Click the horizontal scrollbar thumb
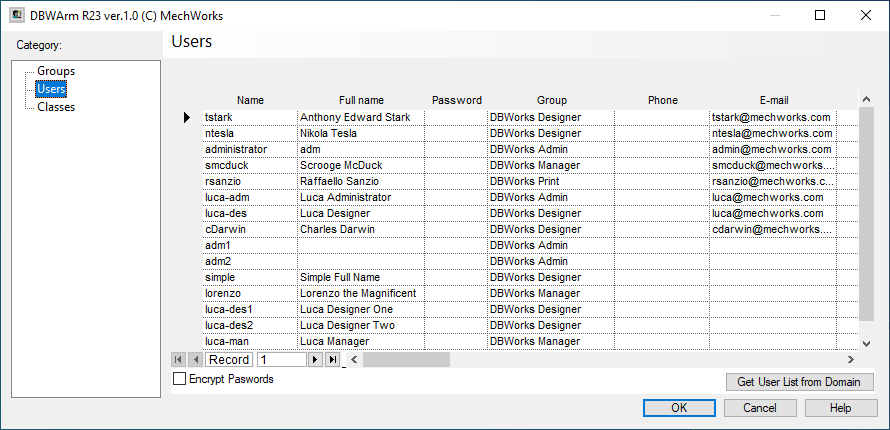 pyautogui.click(x=406, y=360)
